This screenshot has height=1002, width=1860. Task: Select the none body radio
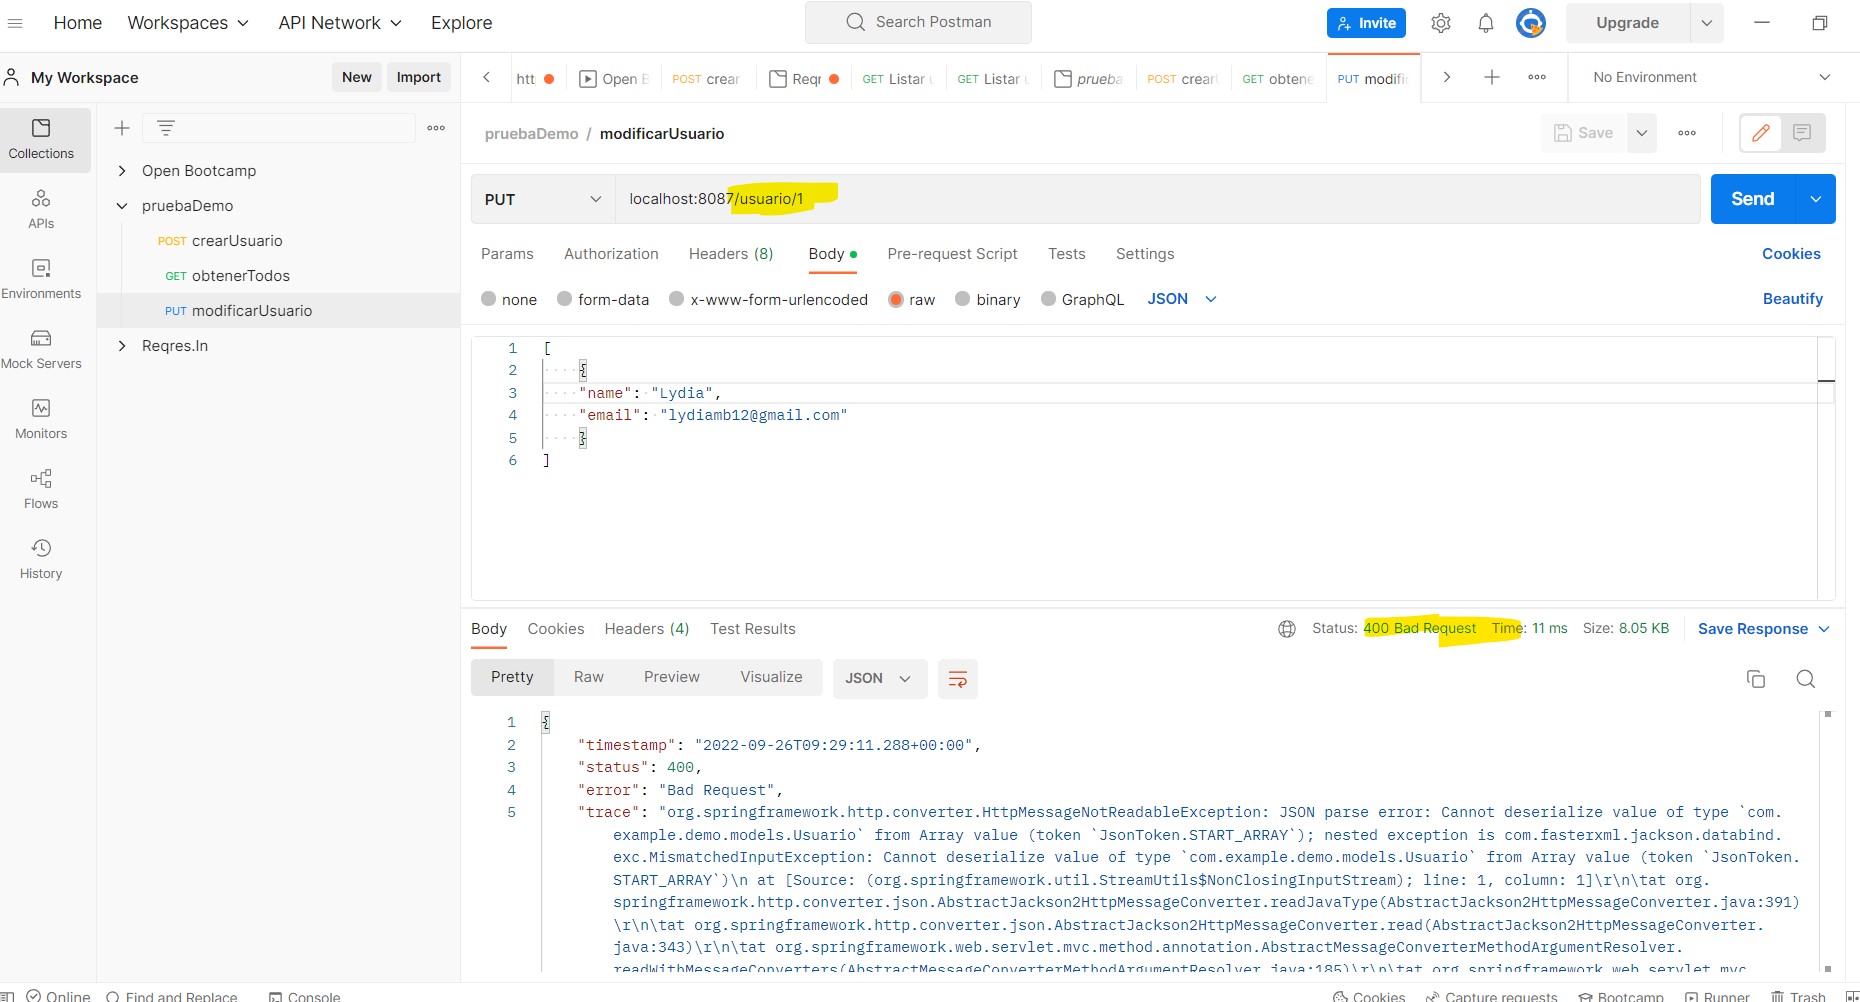[488, 299]
